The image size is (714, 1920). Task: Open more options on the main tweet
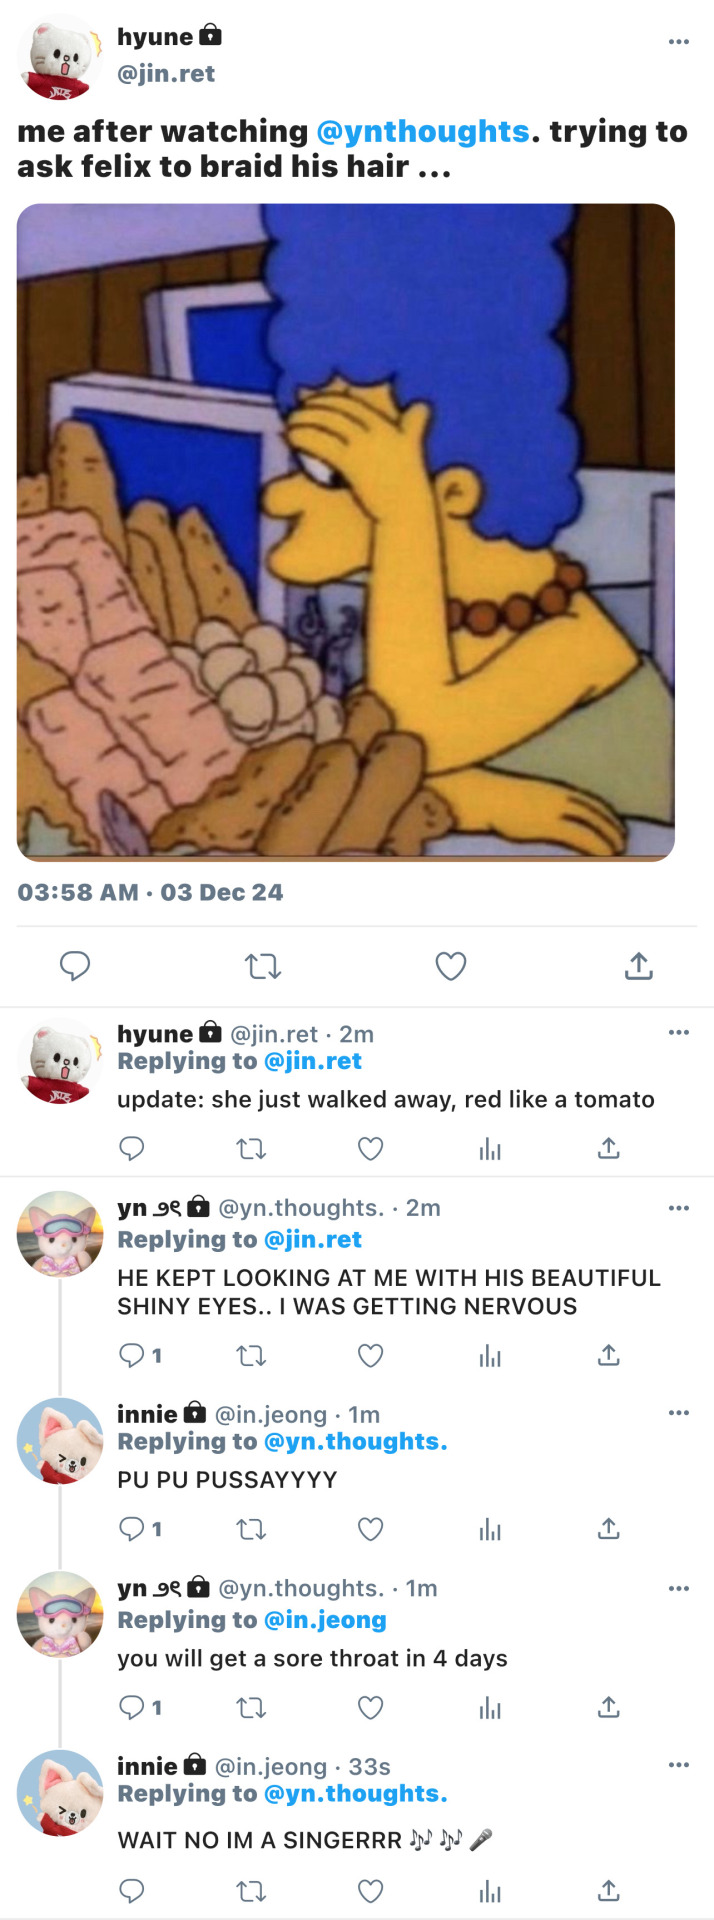coord(679,42)
